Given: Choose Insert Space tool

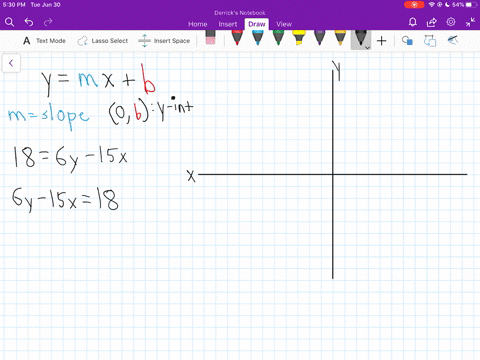Looking at the screenshot, I should point(164,41).
